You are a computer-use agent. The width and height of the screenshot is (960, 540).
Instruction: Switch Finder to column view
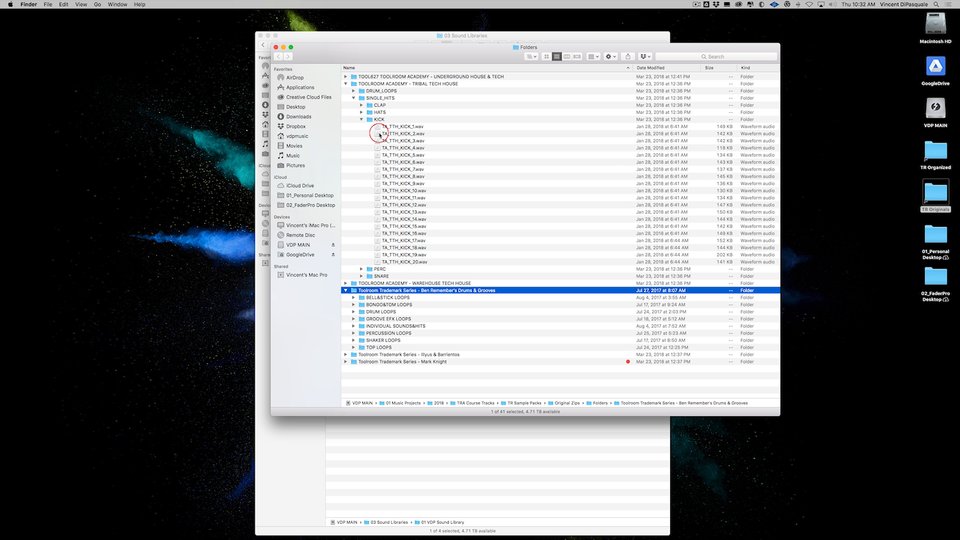[567, 56]
